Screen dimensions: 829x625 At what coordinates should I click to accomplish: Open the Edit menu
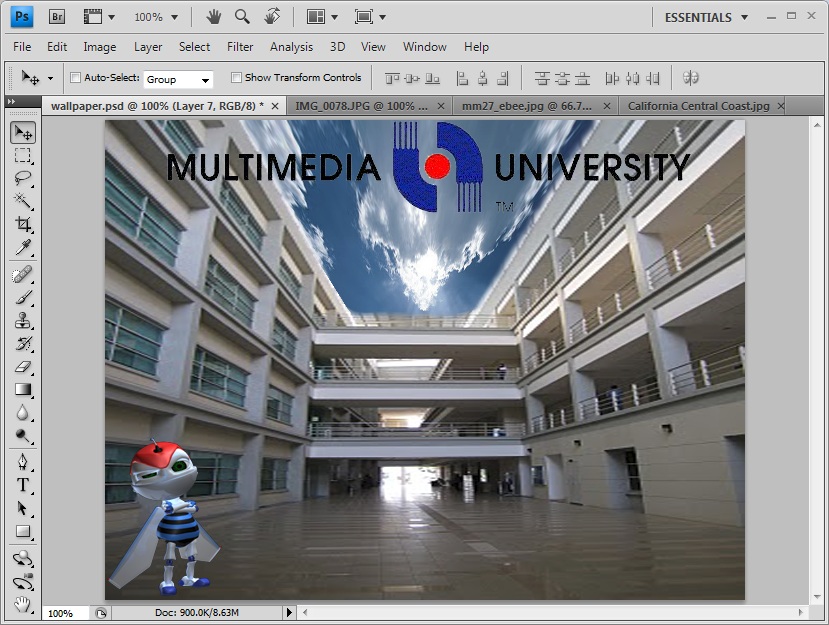coord(57,47)
